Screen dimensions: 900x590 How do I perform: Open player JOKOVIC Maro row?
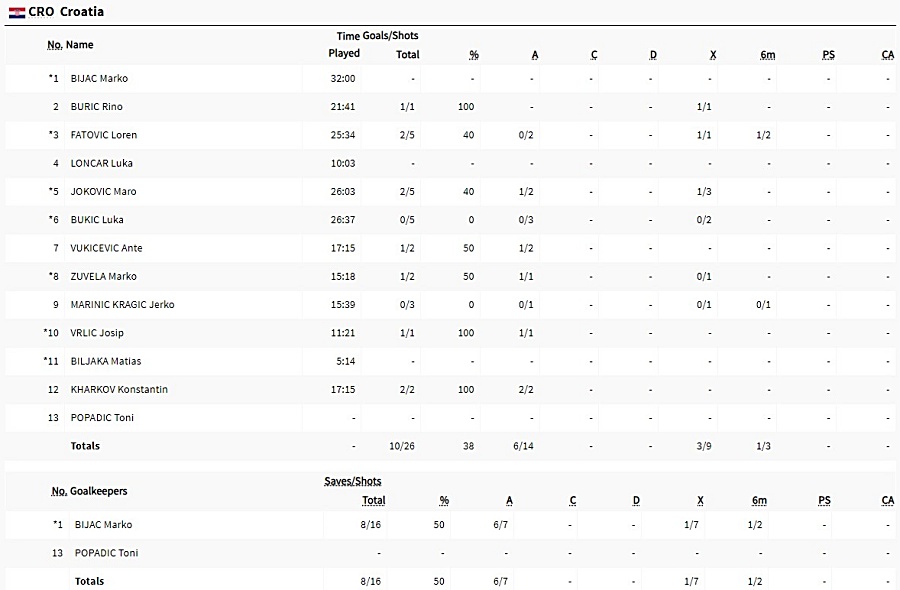[450, 192]
